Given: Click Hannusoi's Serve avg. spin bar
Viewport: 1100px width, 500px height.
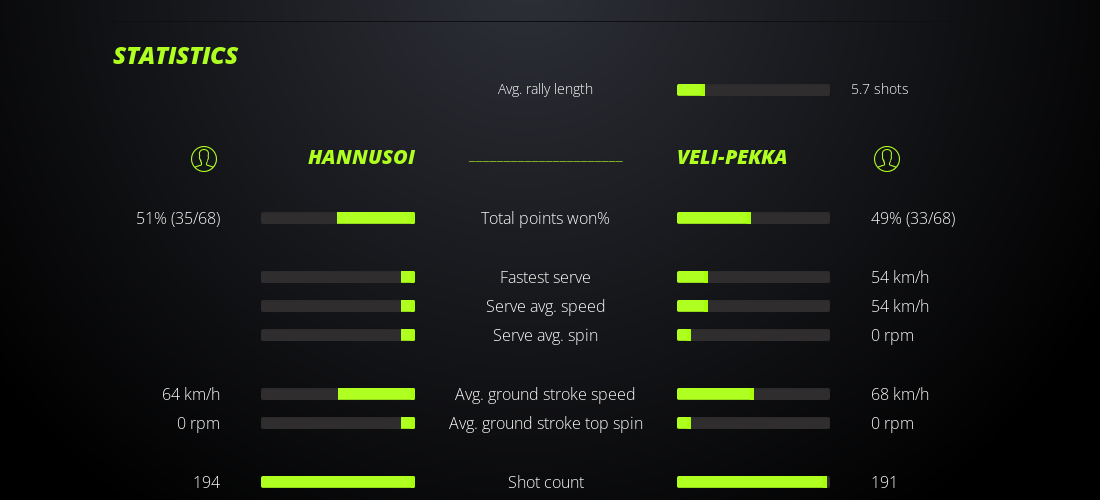Looking at the screenshot, I should click(x=338, y=335).
